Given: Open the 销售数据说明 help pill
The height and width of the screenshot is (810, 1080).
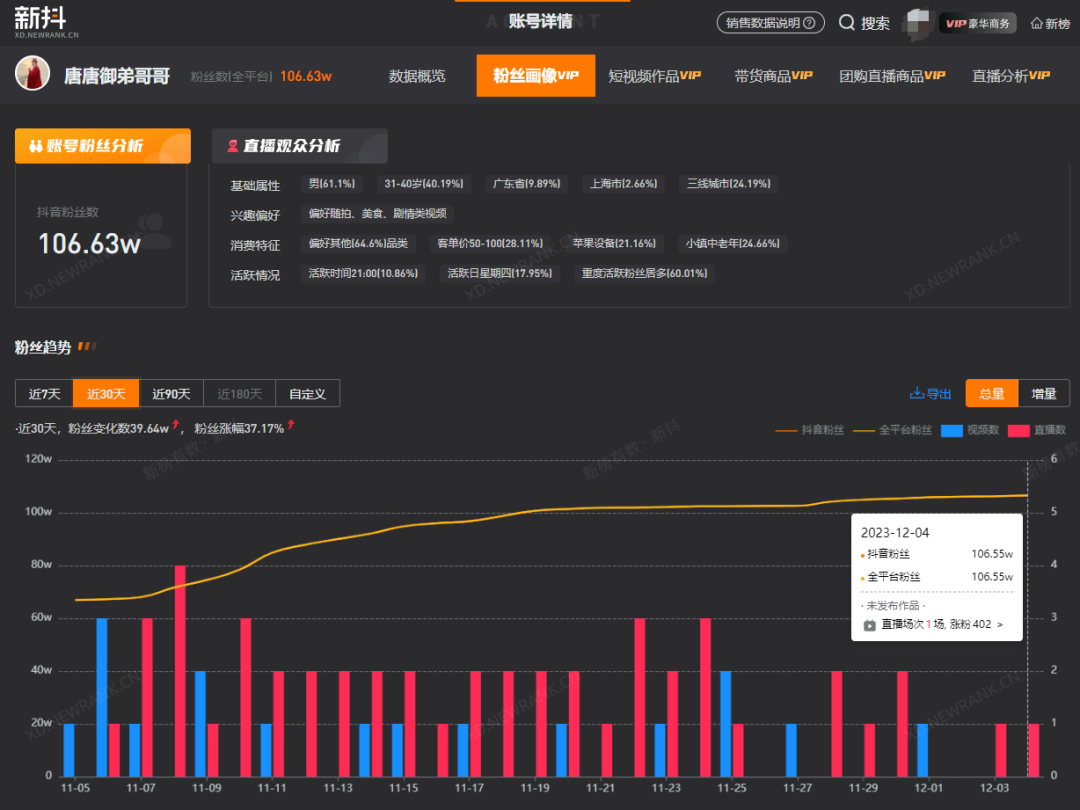Looking at the screenshot, I should [x=770, y=22].
